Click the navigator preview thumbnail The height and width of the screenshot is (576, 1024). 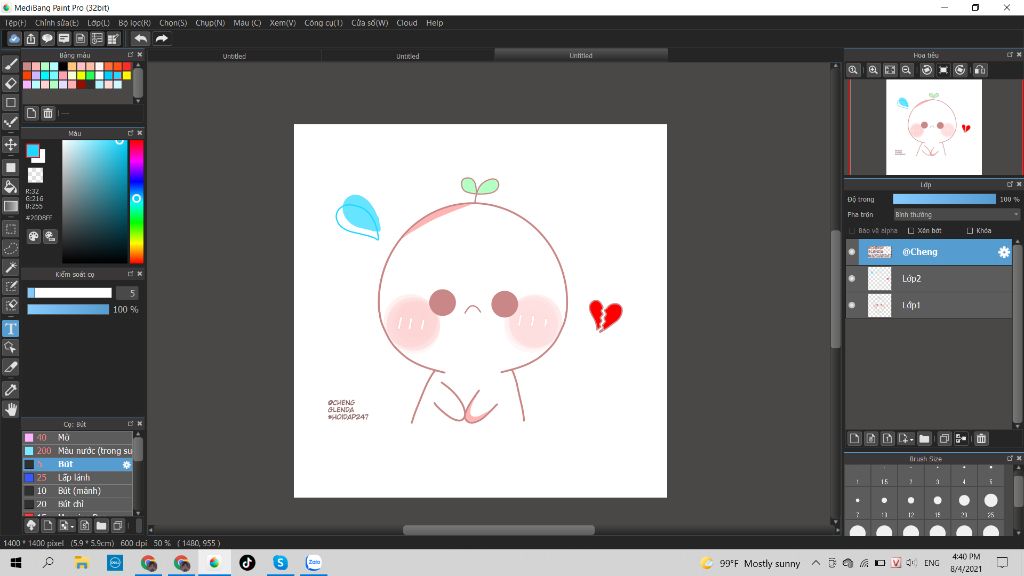click(x=934, y=127)
